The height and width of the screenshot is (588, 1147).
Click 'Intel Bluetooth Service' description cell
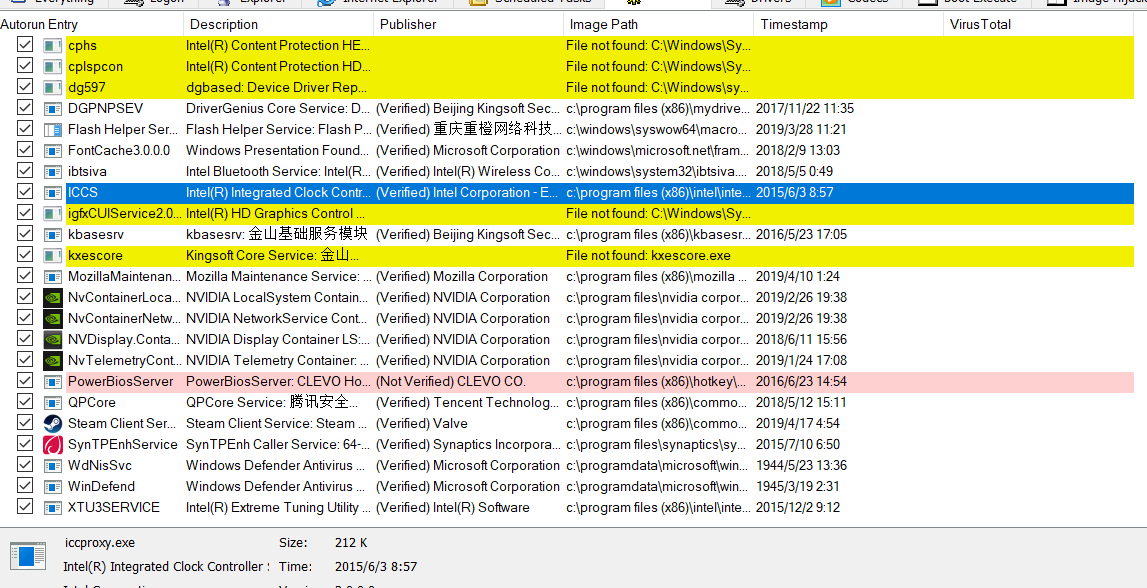pyautogui.click(x=278, y=172)
